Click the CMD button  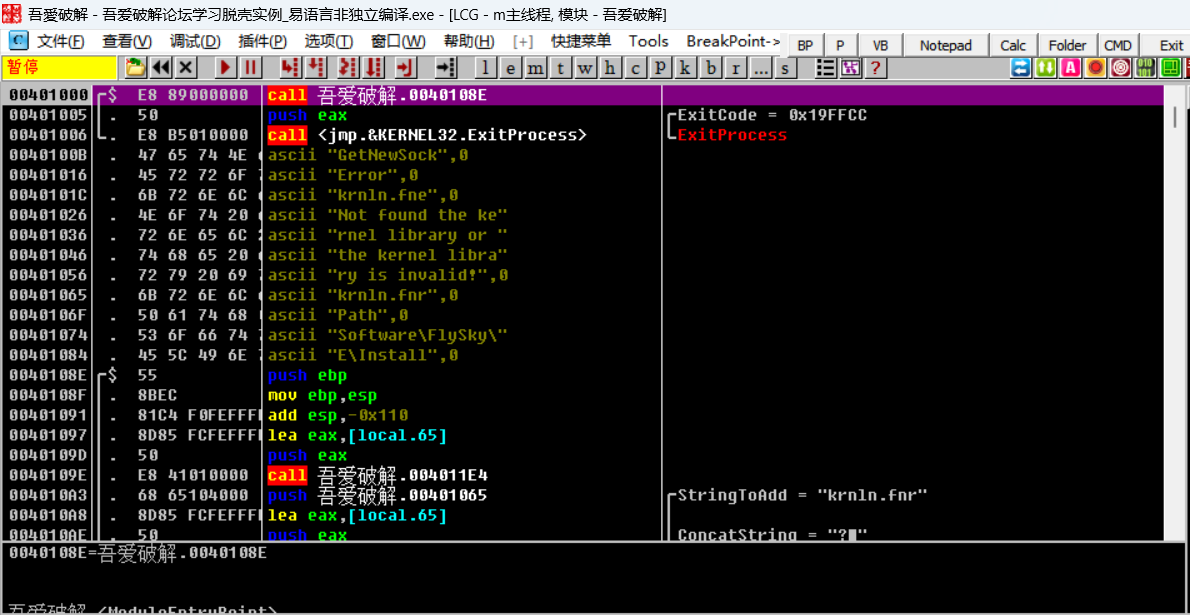click(x=1118, y=46)
